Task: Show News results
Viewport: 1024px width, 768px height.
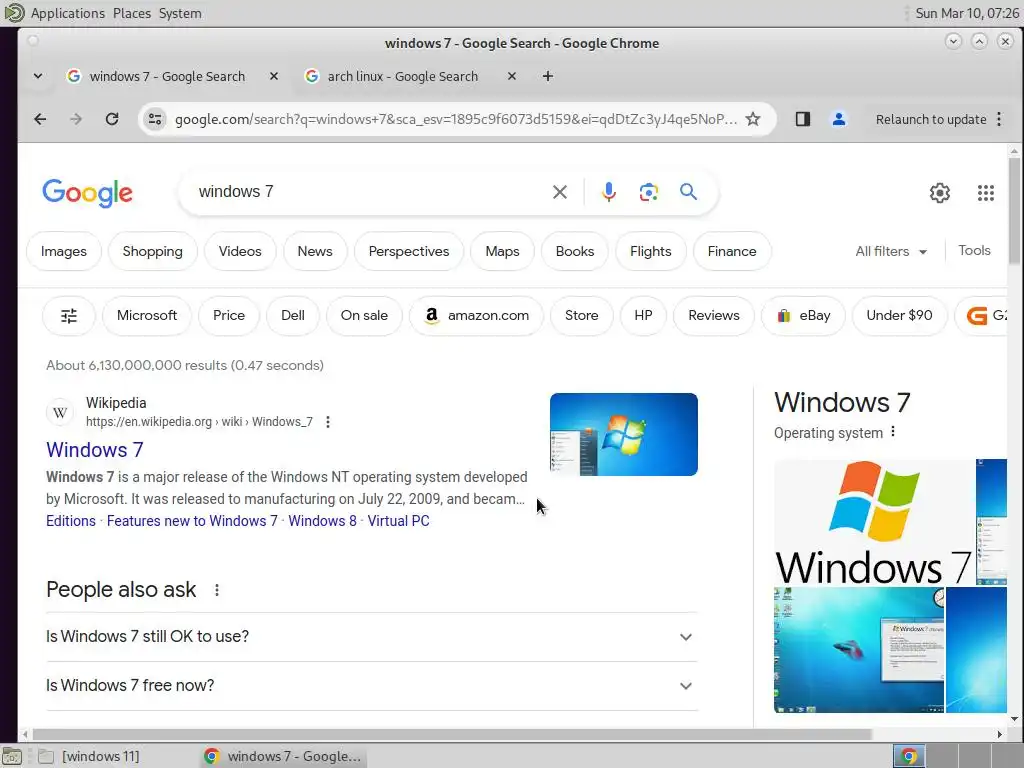Action: click(315, 251)
